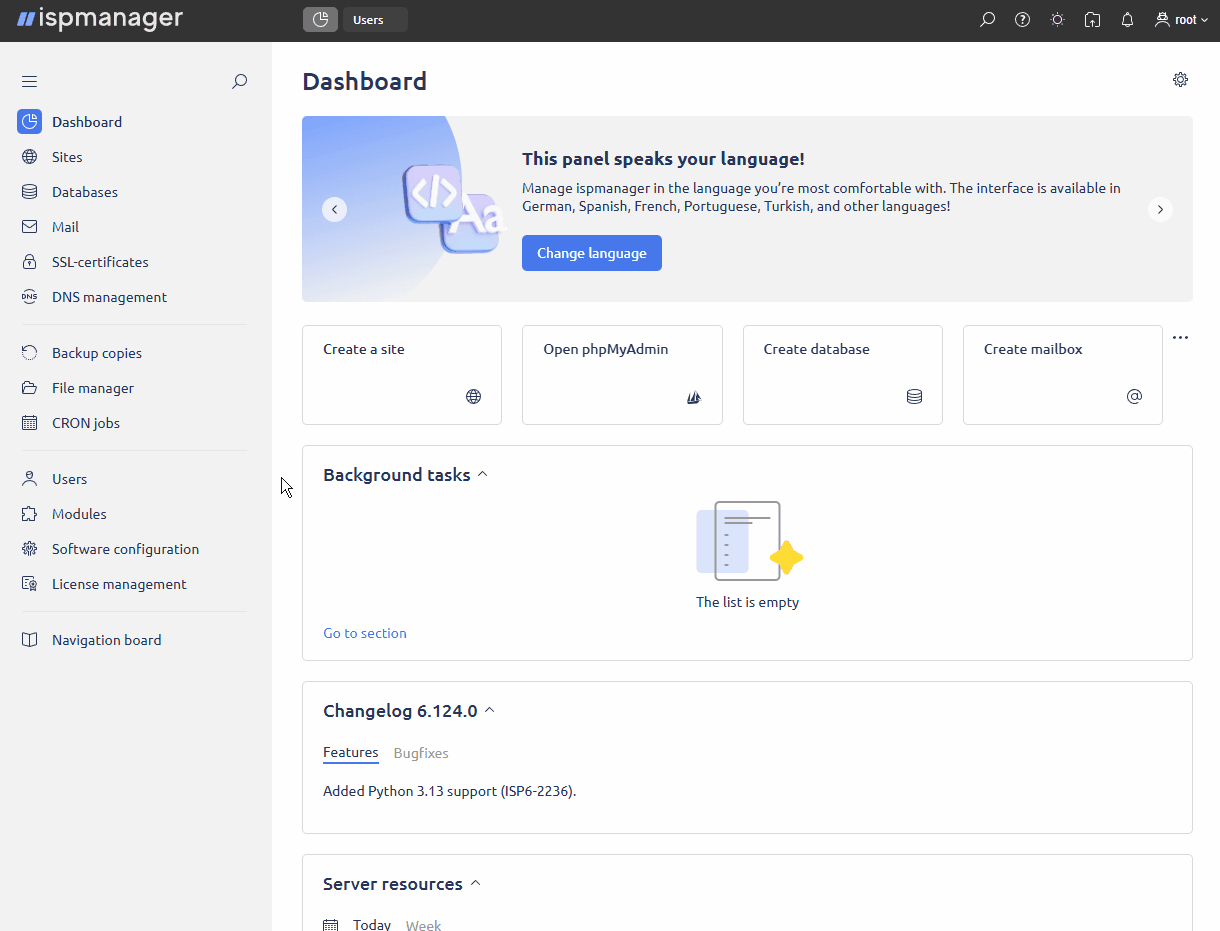Select the Databases icon in the sidebar
The image size is (1220, 931).
29,191
